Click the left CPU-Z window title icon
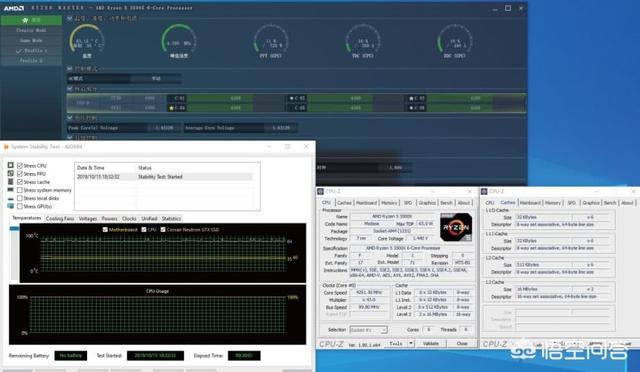Image resolution: width=640 pixels, height=372 pixels. point(321,191)
